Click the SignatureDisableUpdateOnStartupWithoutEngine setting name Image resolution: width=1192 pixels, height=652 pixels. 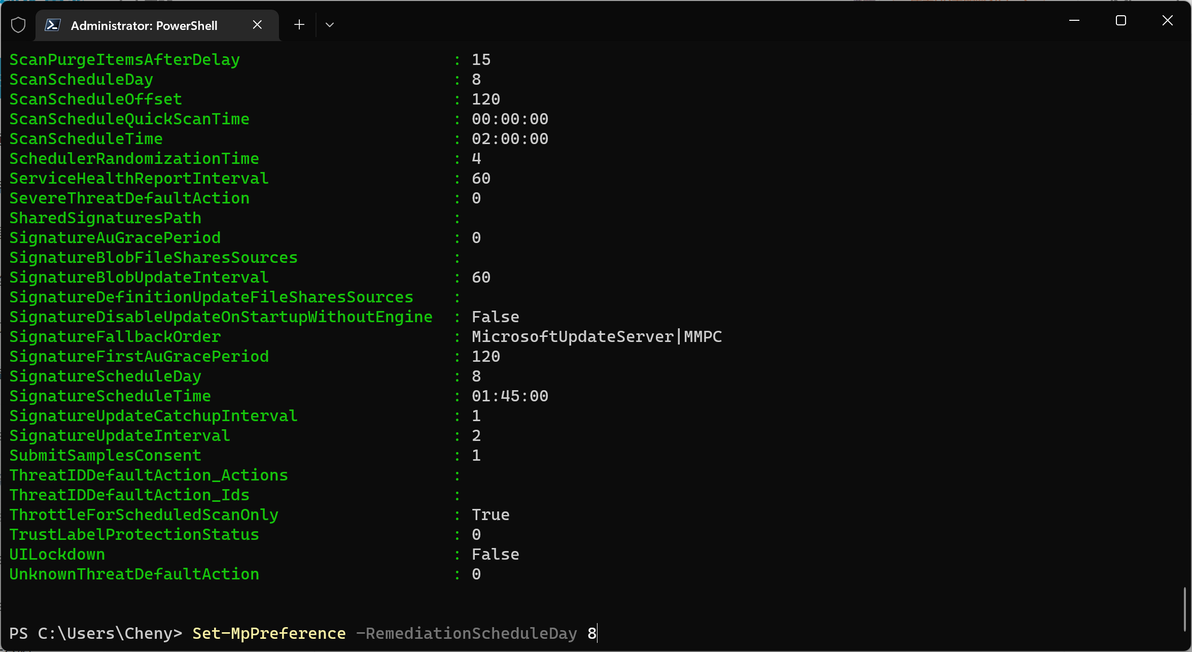click(221, 317)
